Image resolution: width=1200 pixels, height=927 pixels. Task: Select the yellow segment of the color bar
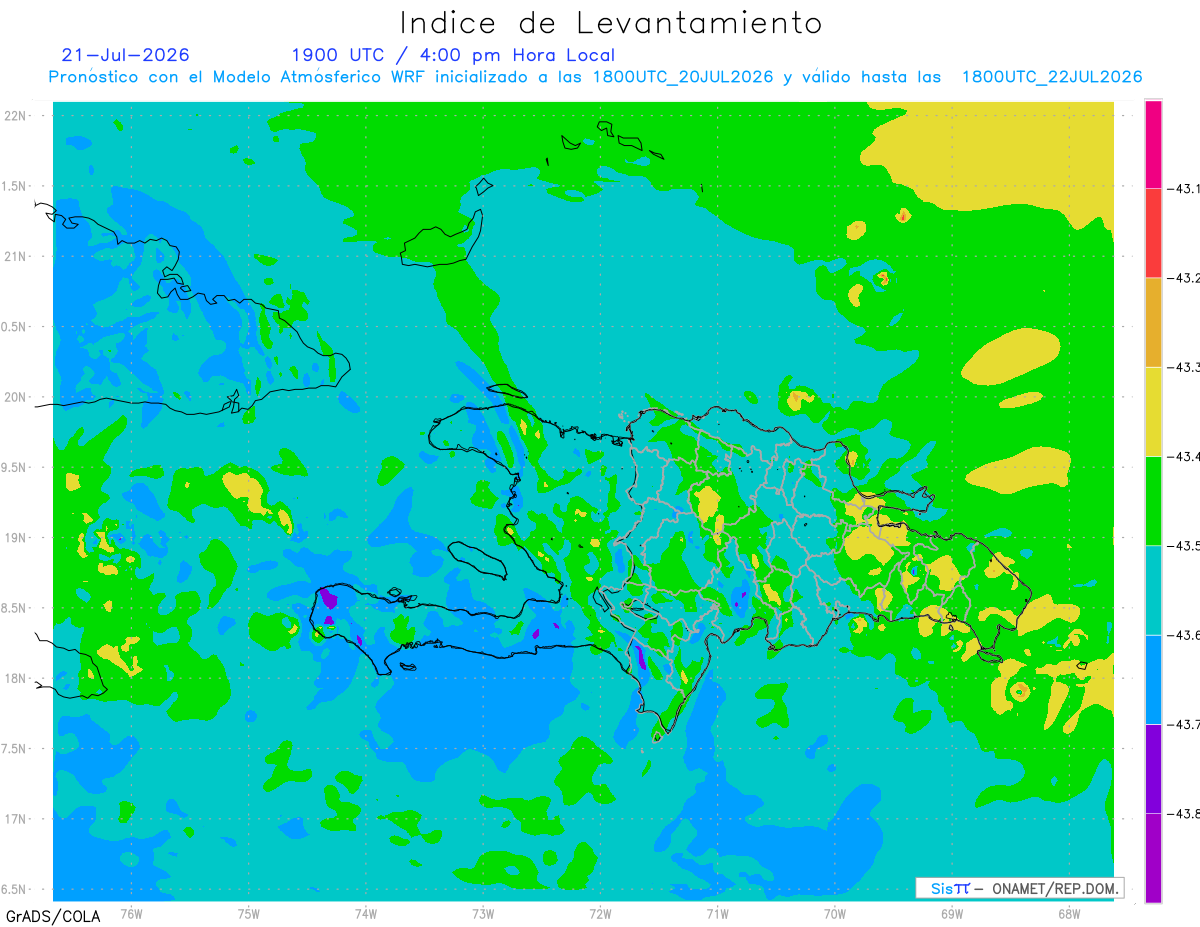click(1153, 411)
